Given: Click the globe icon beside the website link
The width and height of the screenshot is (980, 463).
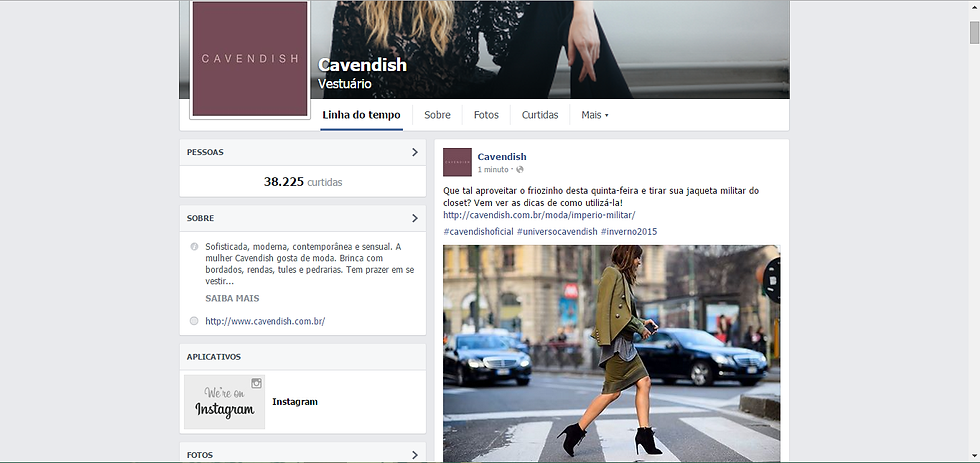Looking at the screenshot, I should (194, 321).
